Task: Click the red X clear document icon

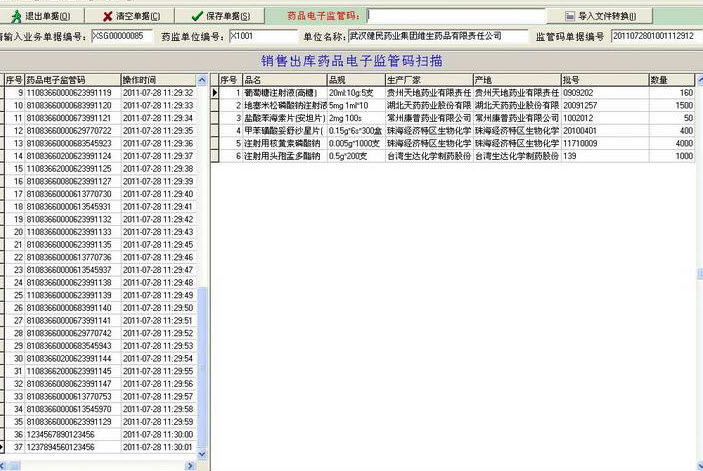Action: pyautogui.click(x=108, y=17)
